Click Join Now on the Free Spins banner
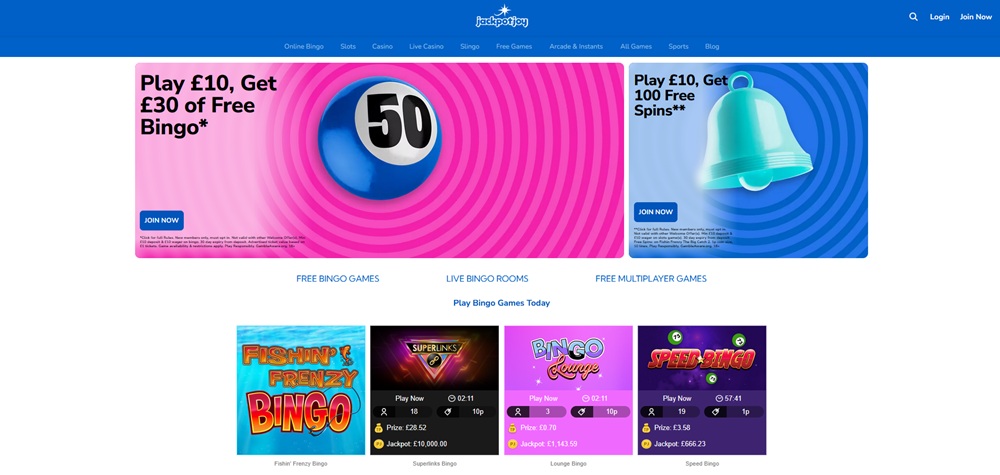 tap(656, 212)
